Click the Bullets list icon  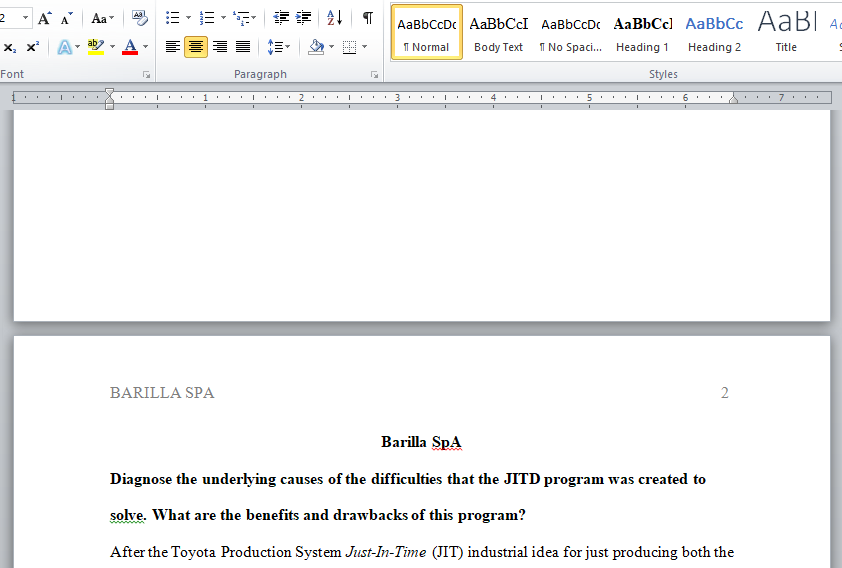pos(172,18)
